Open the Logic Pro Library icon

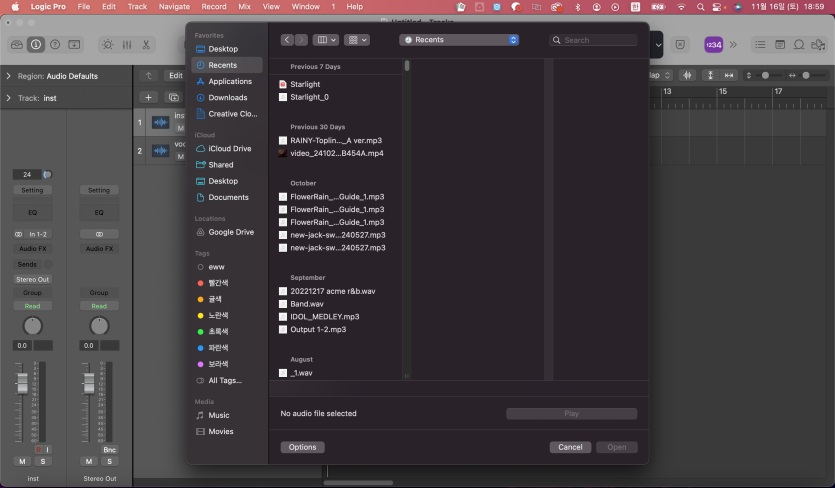[x=16, y=45]
